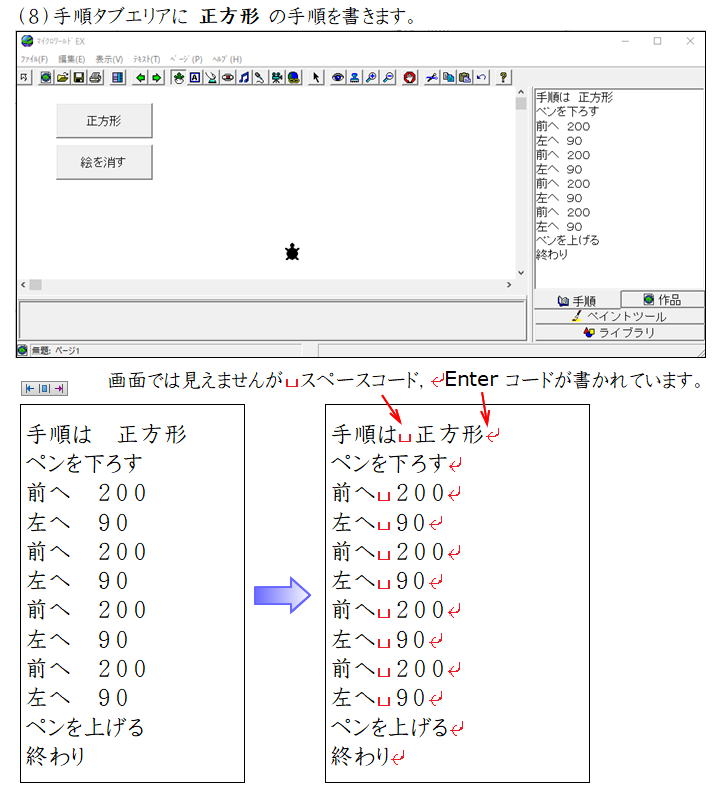
Task: Click the slider tool icon next to text tool
Action: point(211,77)
